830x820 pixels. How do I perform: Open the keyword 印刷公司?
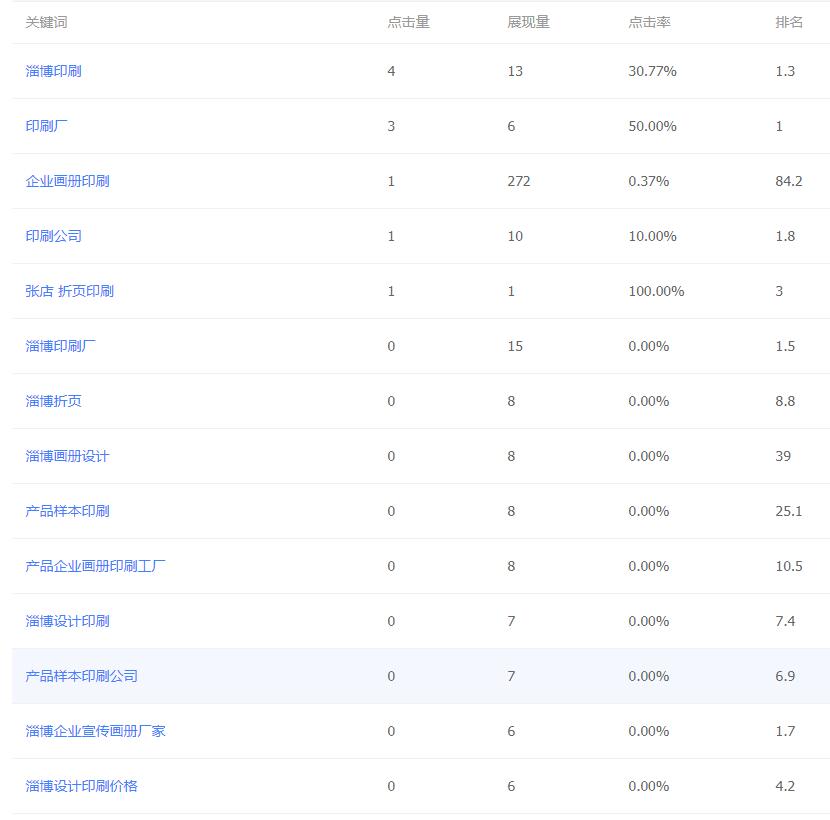pos(54,236)
